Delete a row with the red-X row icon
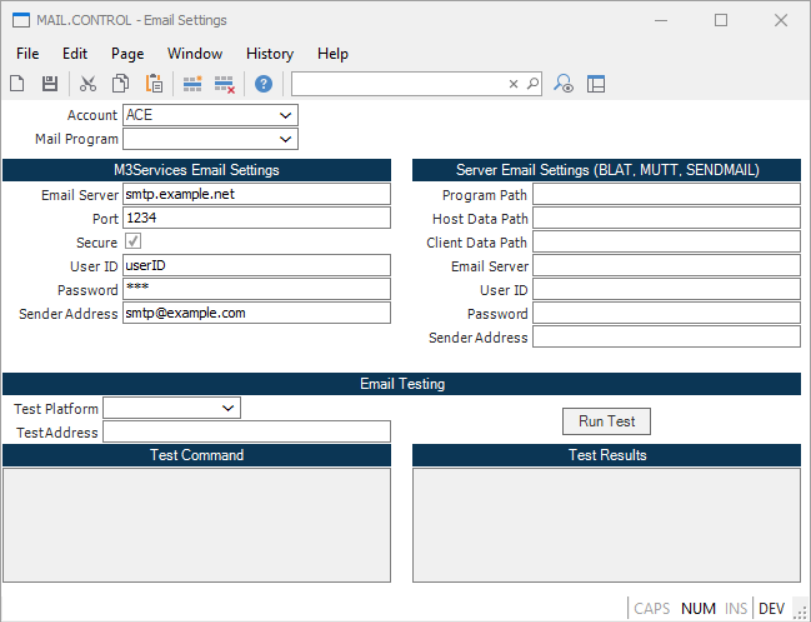811x622 pixels. pos(224,83)
